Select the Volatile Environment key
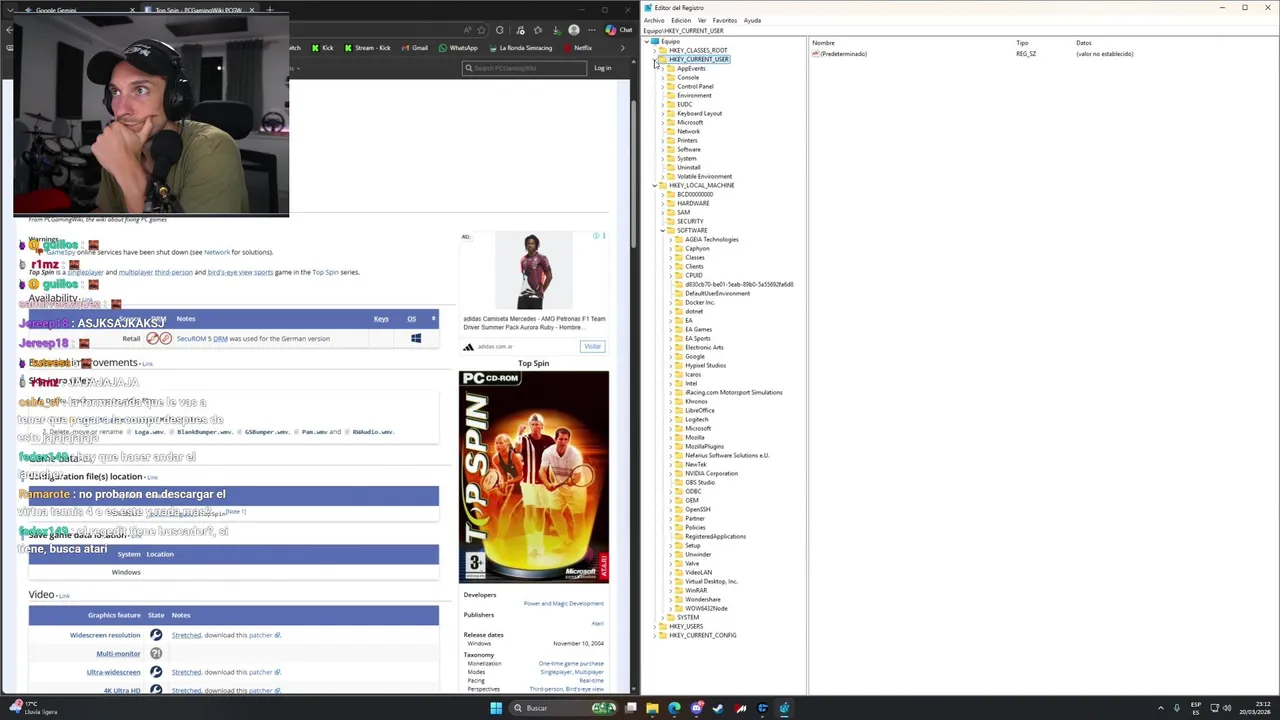This screenshot has width=1280, height=720. coord(704,176)
